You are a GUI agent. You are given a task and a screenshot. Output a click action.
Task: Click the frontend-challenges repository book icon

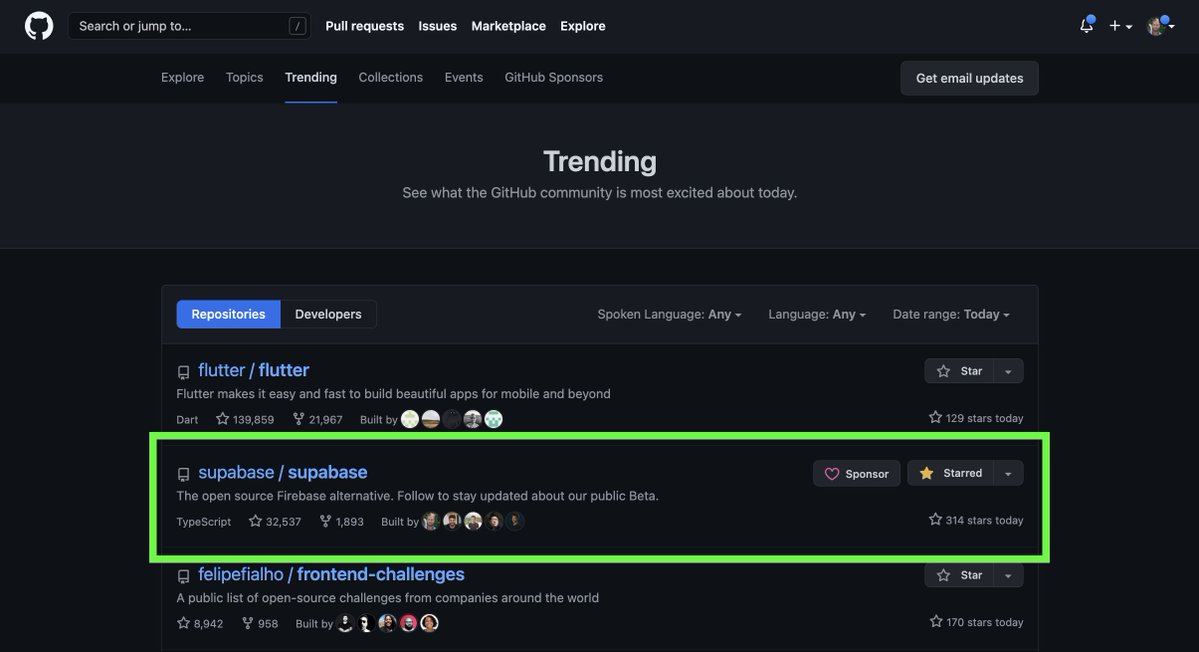184,576
